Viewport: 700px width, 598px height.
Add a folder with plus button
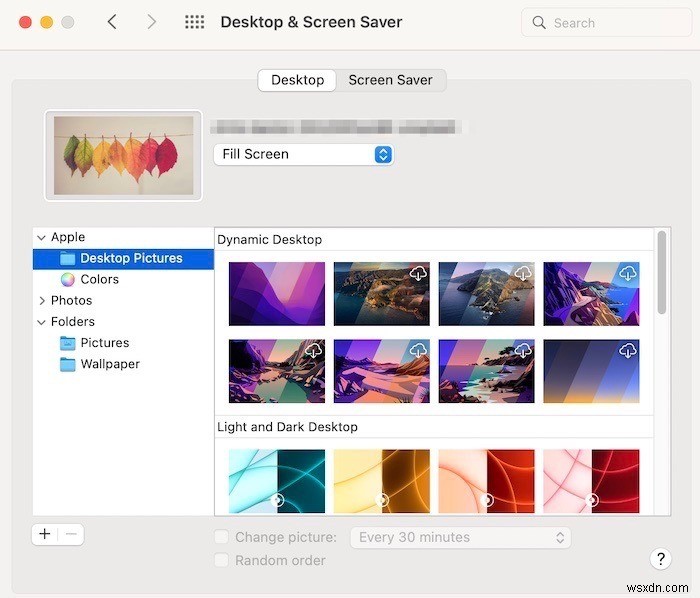[x=45, y=534]
